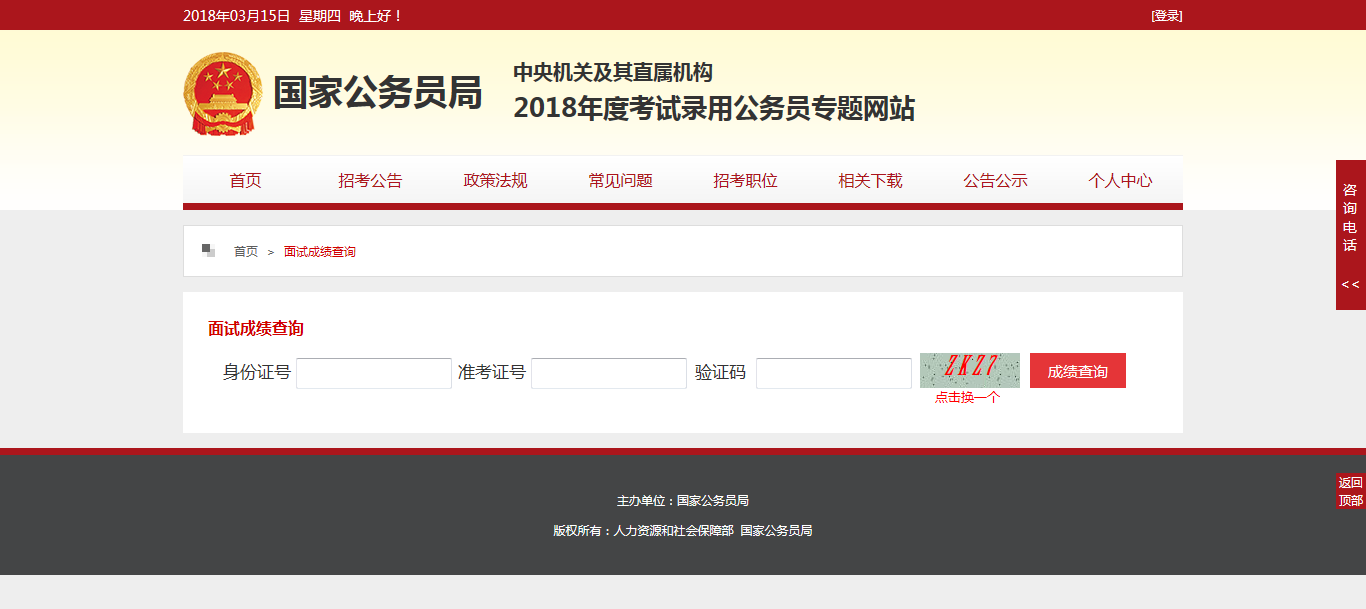Image resolution: width=1366 pixels, height=609 pixels.
Task: Click 点击换一个 to refresh captcha
Action: (967, 397)
